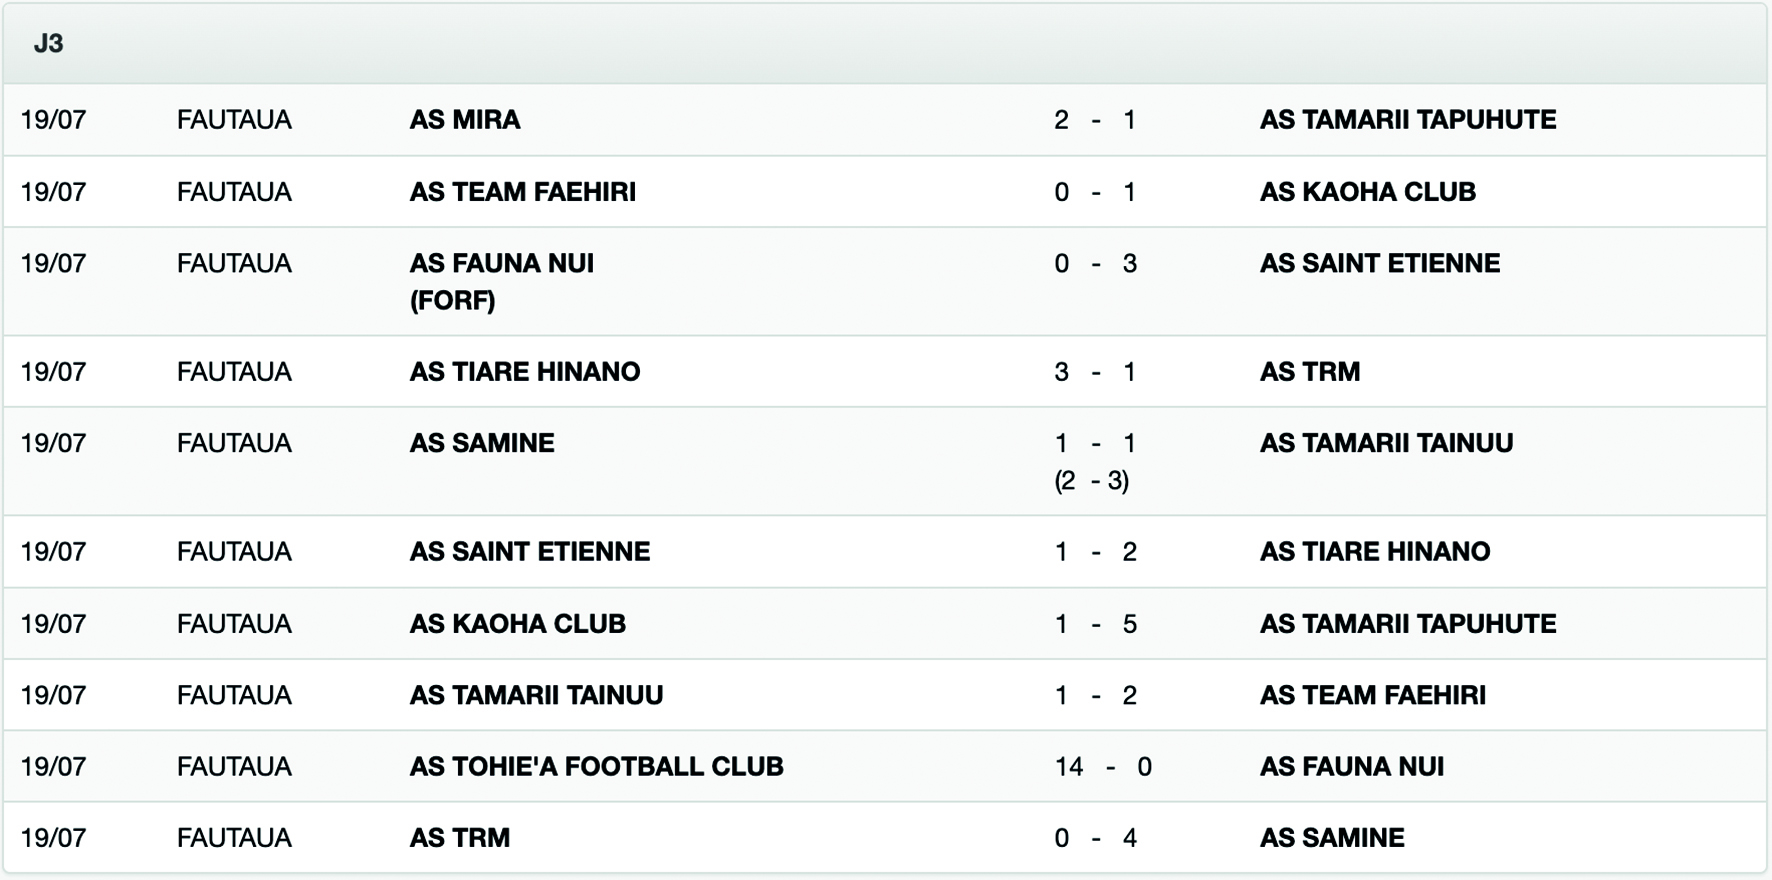Viewport: 1772px width, 880px height.
Task: Click the J3 matchday header
Action: (48, 44)
